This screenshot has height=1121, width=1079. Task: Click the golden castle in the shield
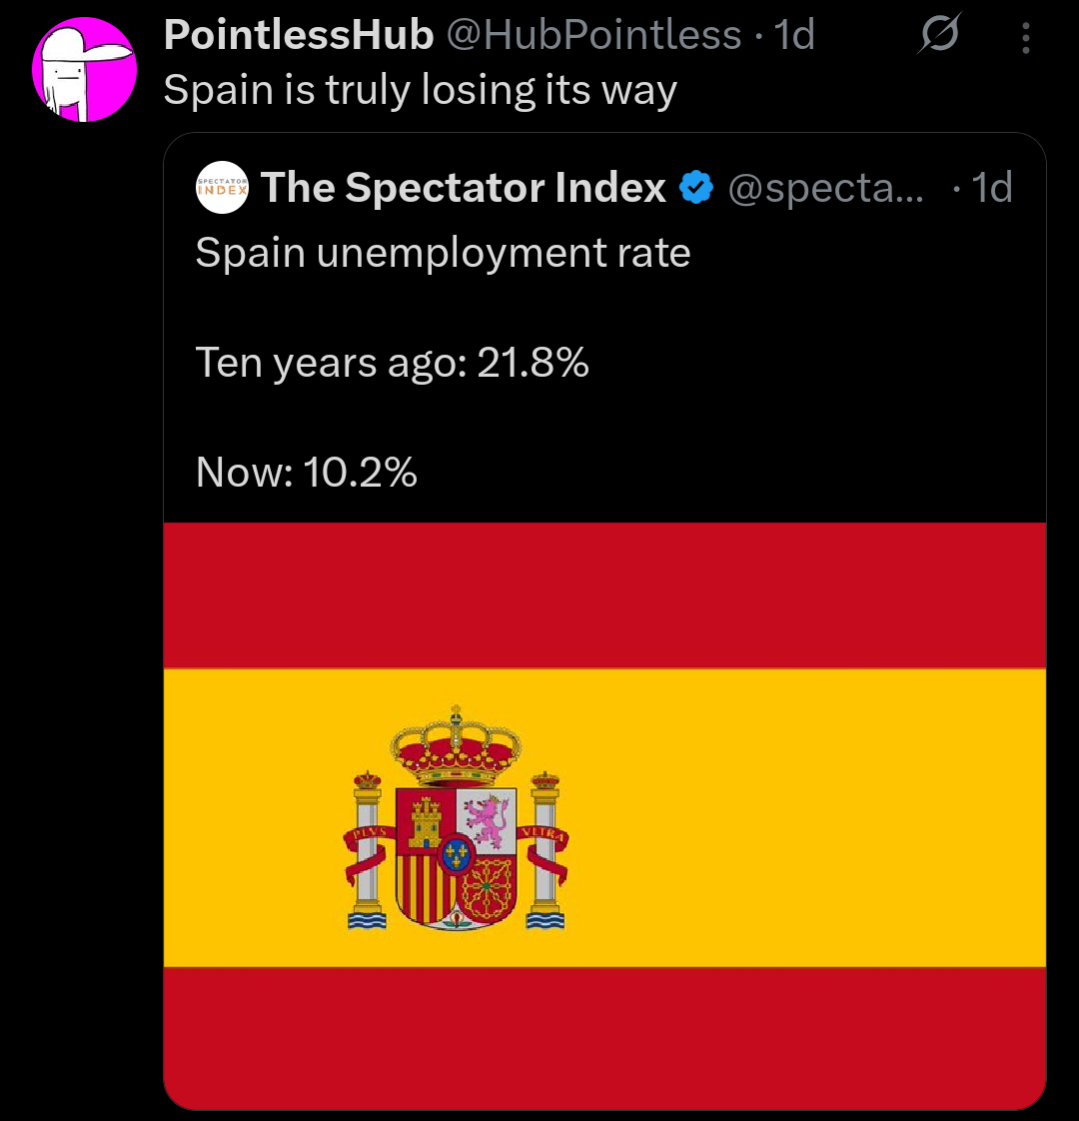426,822
